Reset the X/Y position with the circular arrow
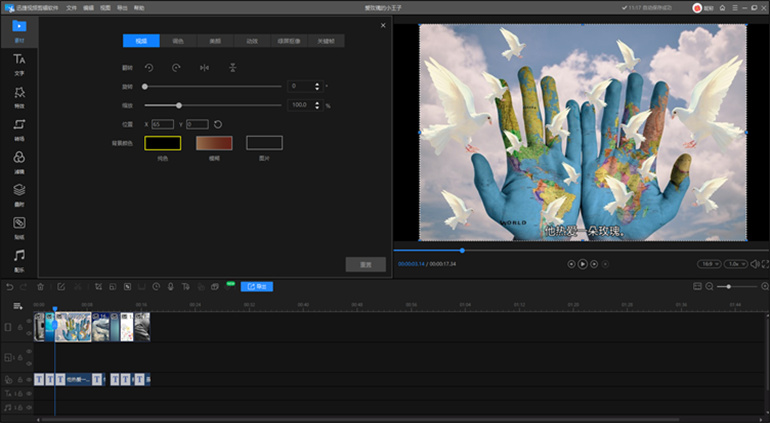Viewport: 770px width, 423px height. 218,124
